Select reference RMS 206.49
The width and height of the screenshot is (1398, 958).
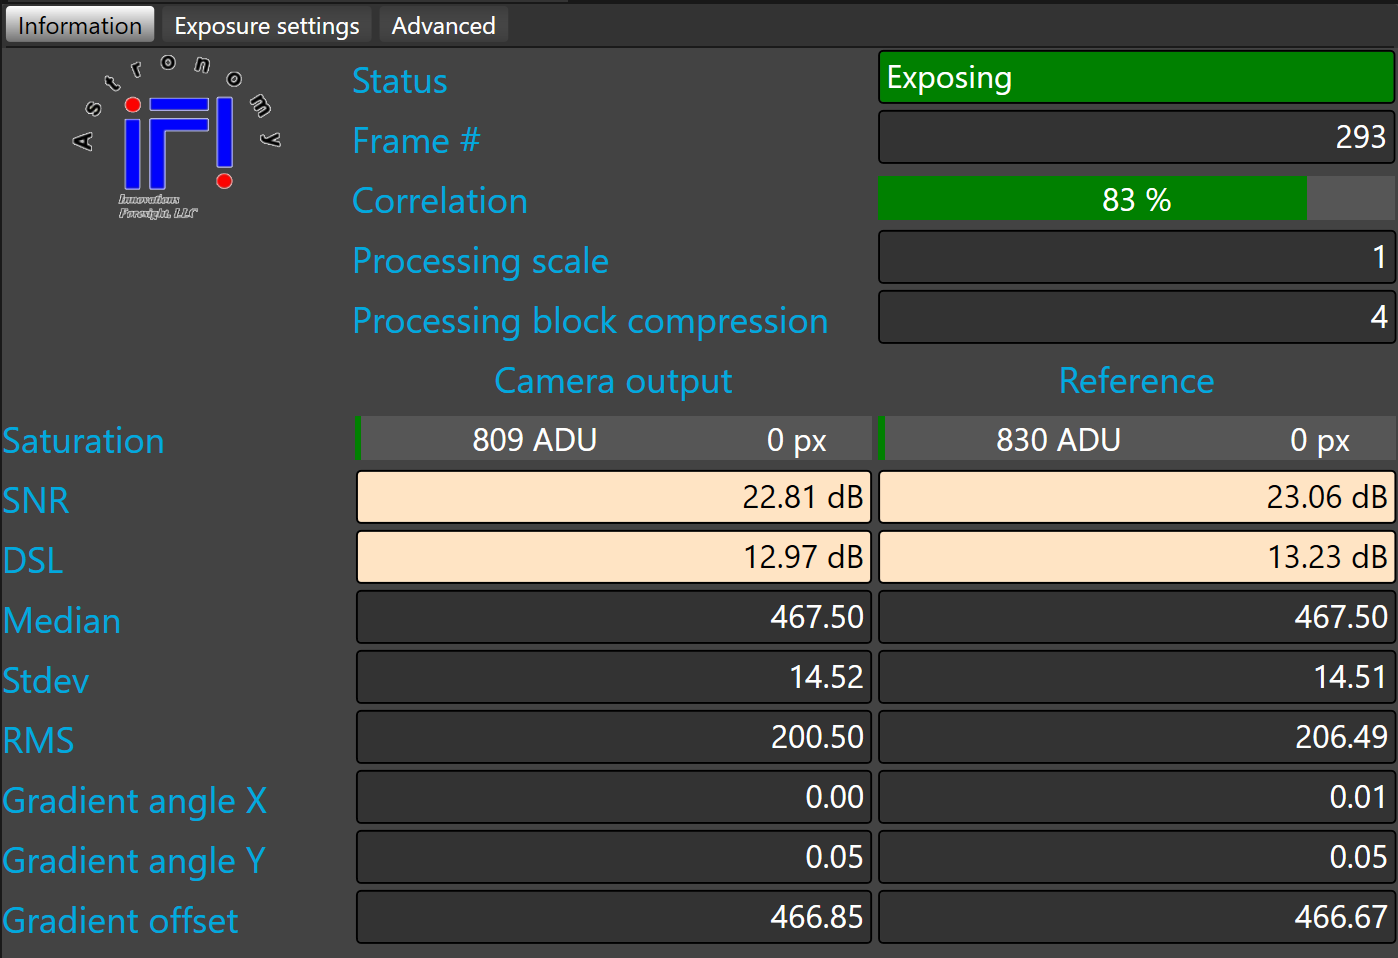point(1136,737)
